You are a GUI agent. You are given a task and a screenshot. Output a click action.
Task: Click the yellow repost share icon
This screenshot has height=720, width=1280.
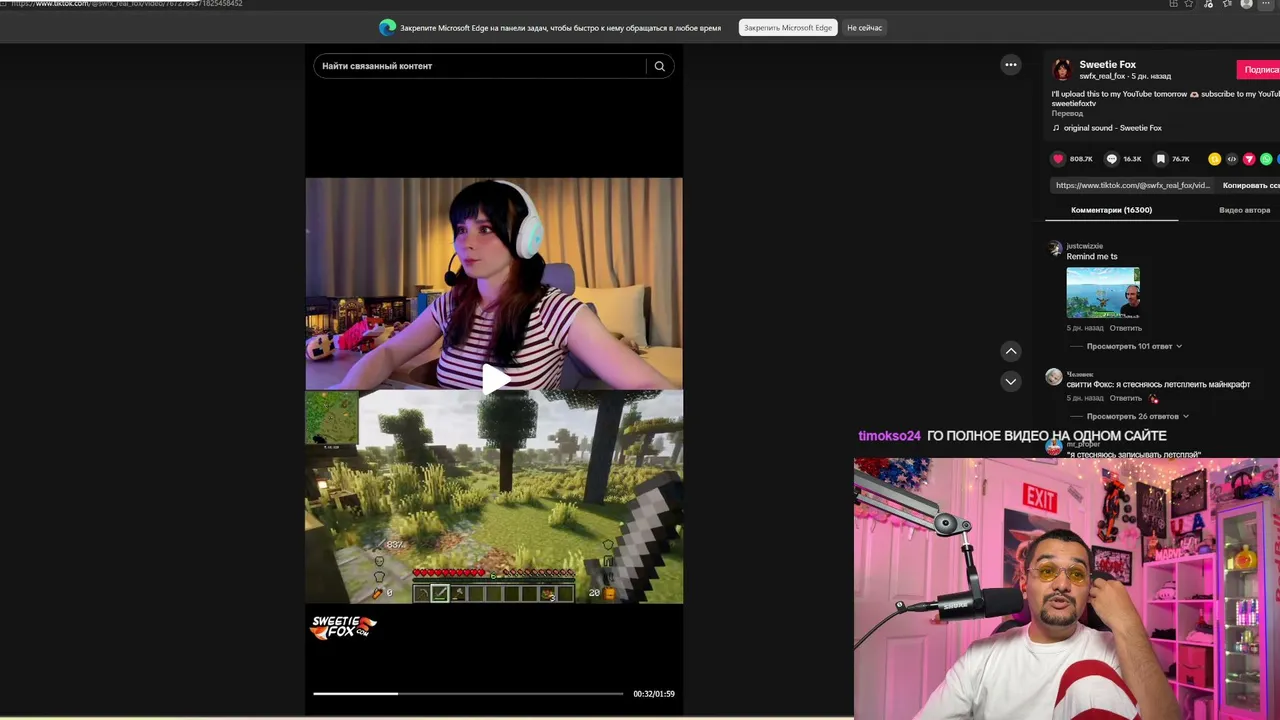1214,159
